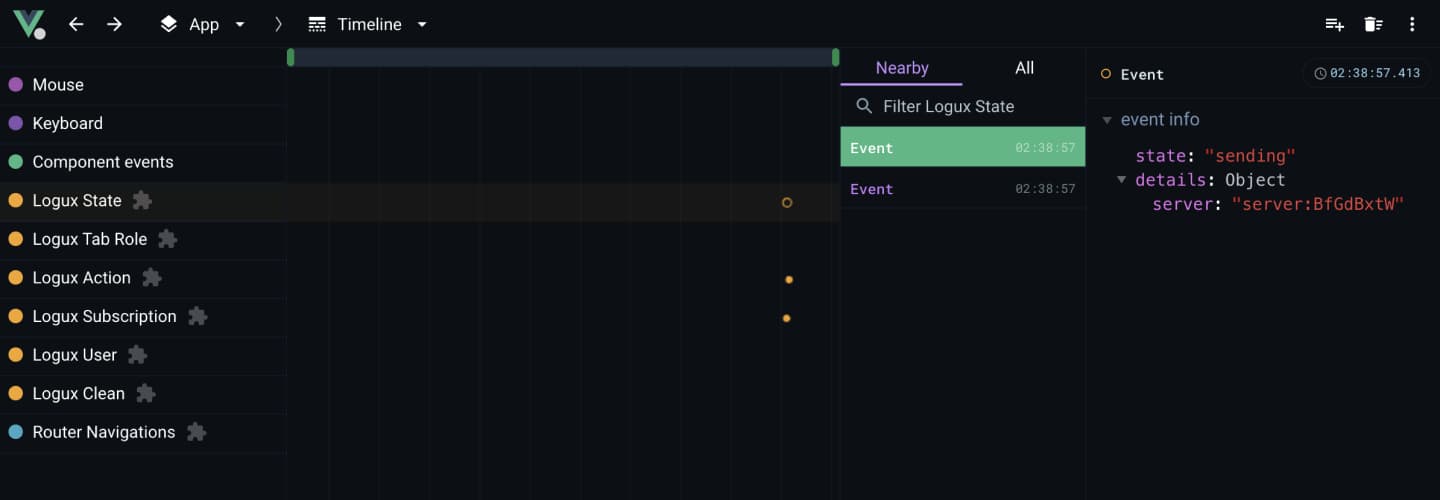Click plugin puzzle icon beside Logux User
This screenshot has height=500, width=1440.
[138, 355]
